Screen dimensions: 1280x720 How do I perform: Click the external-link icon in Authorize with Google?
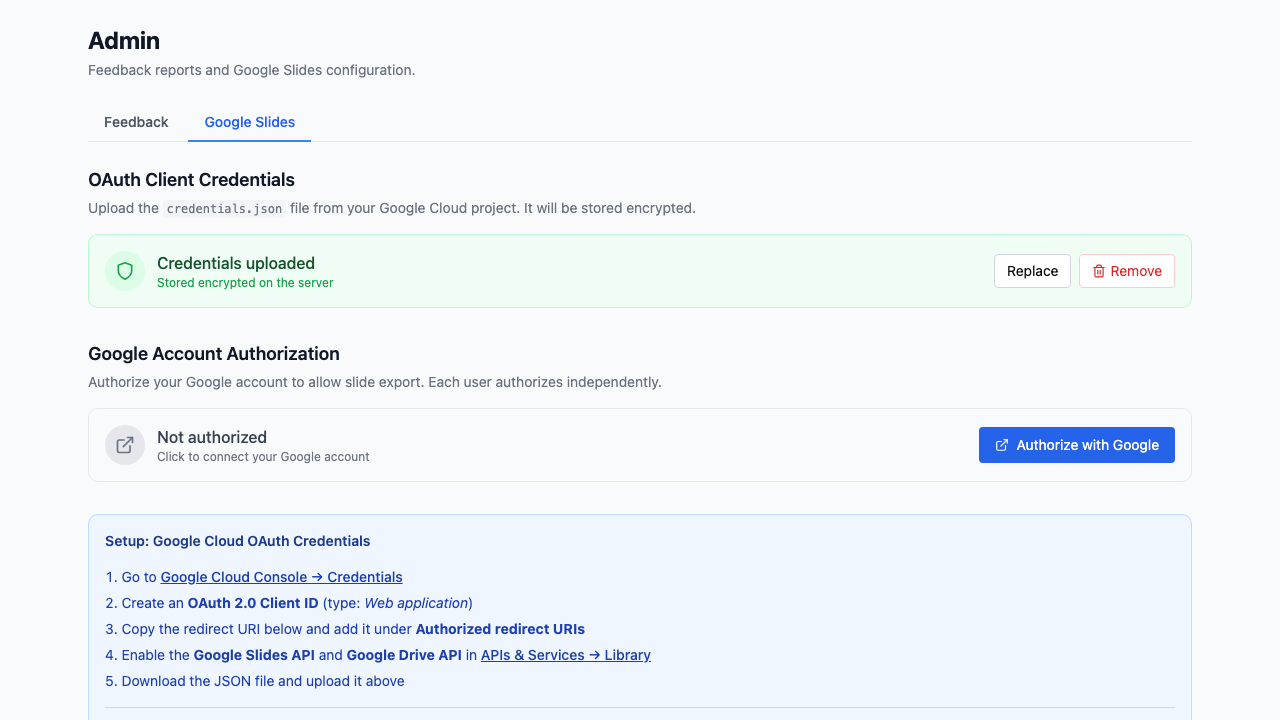point(1002,445)
